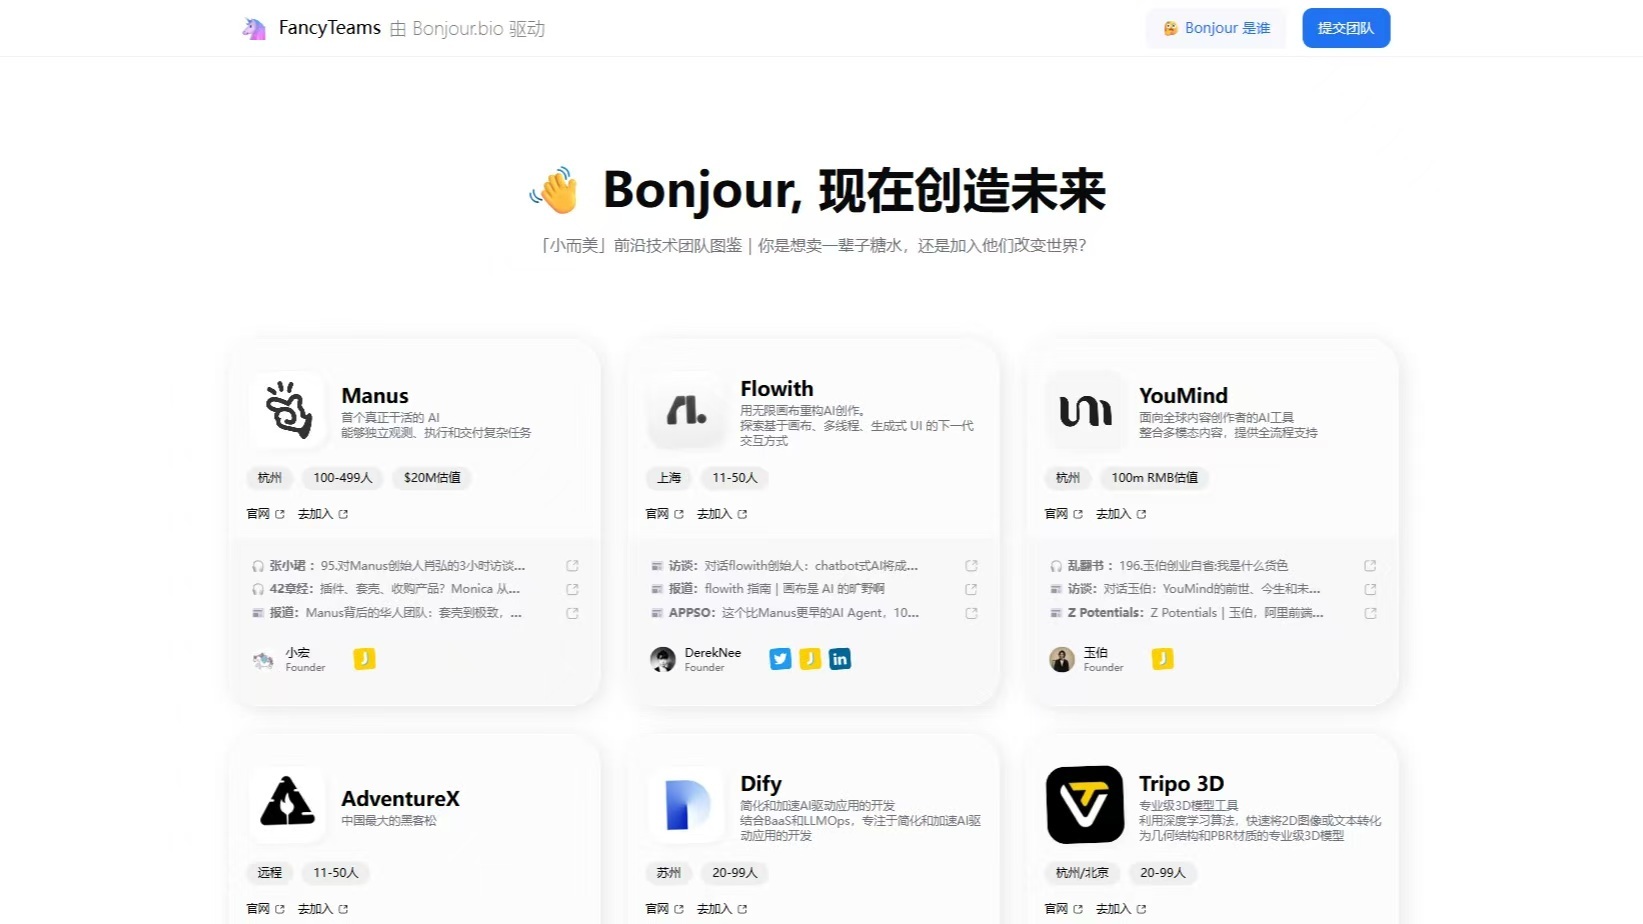
Task: Click external-link icon on YouMind 访谈 row
Action: [x=1370, y=590]
